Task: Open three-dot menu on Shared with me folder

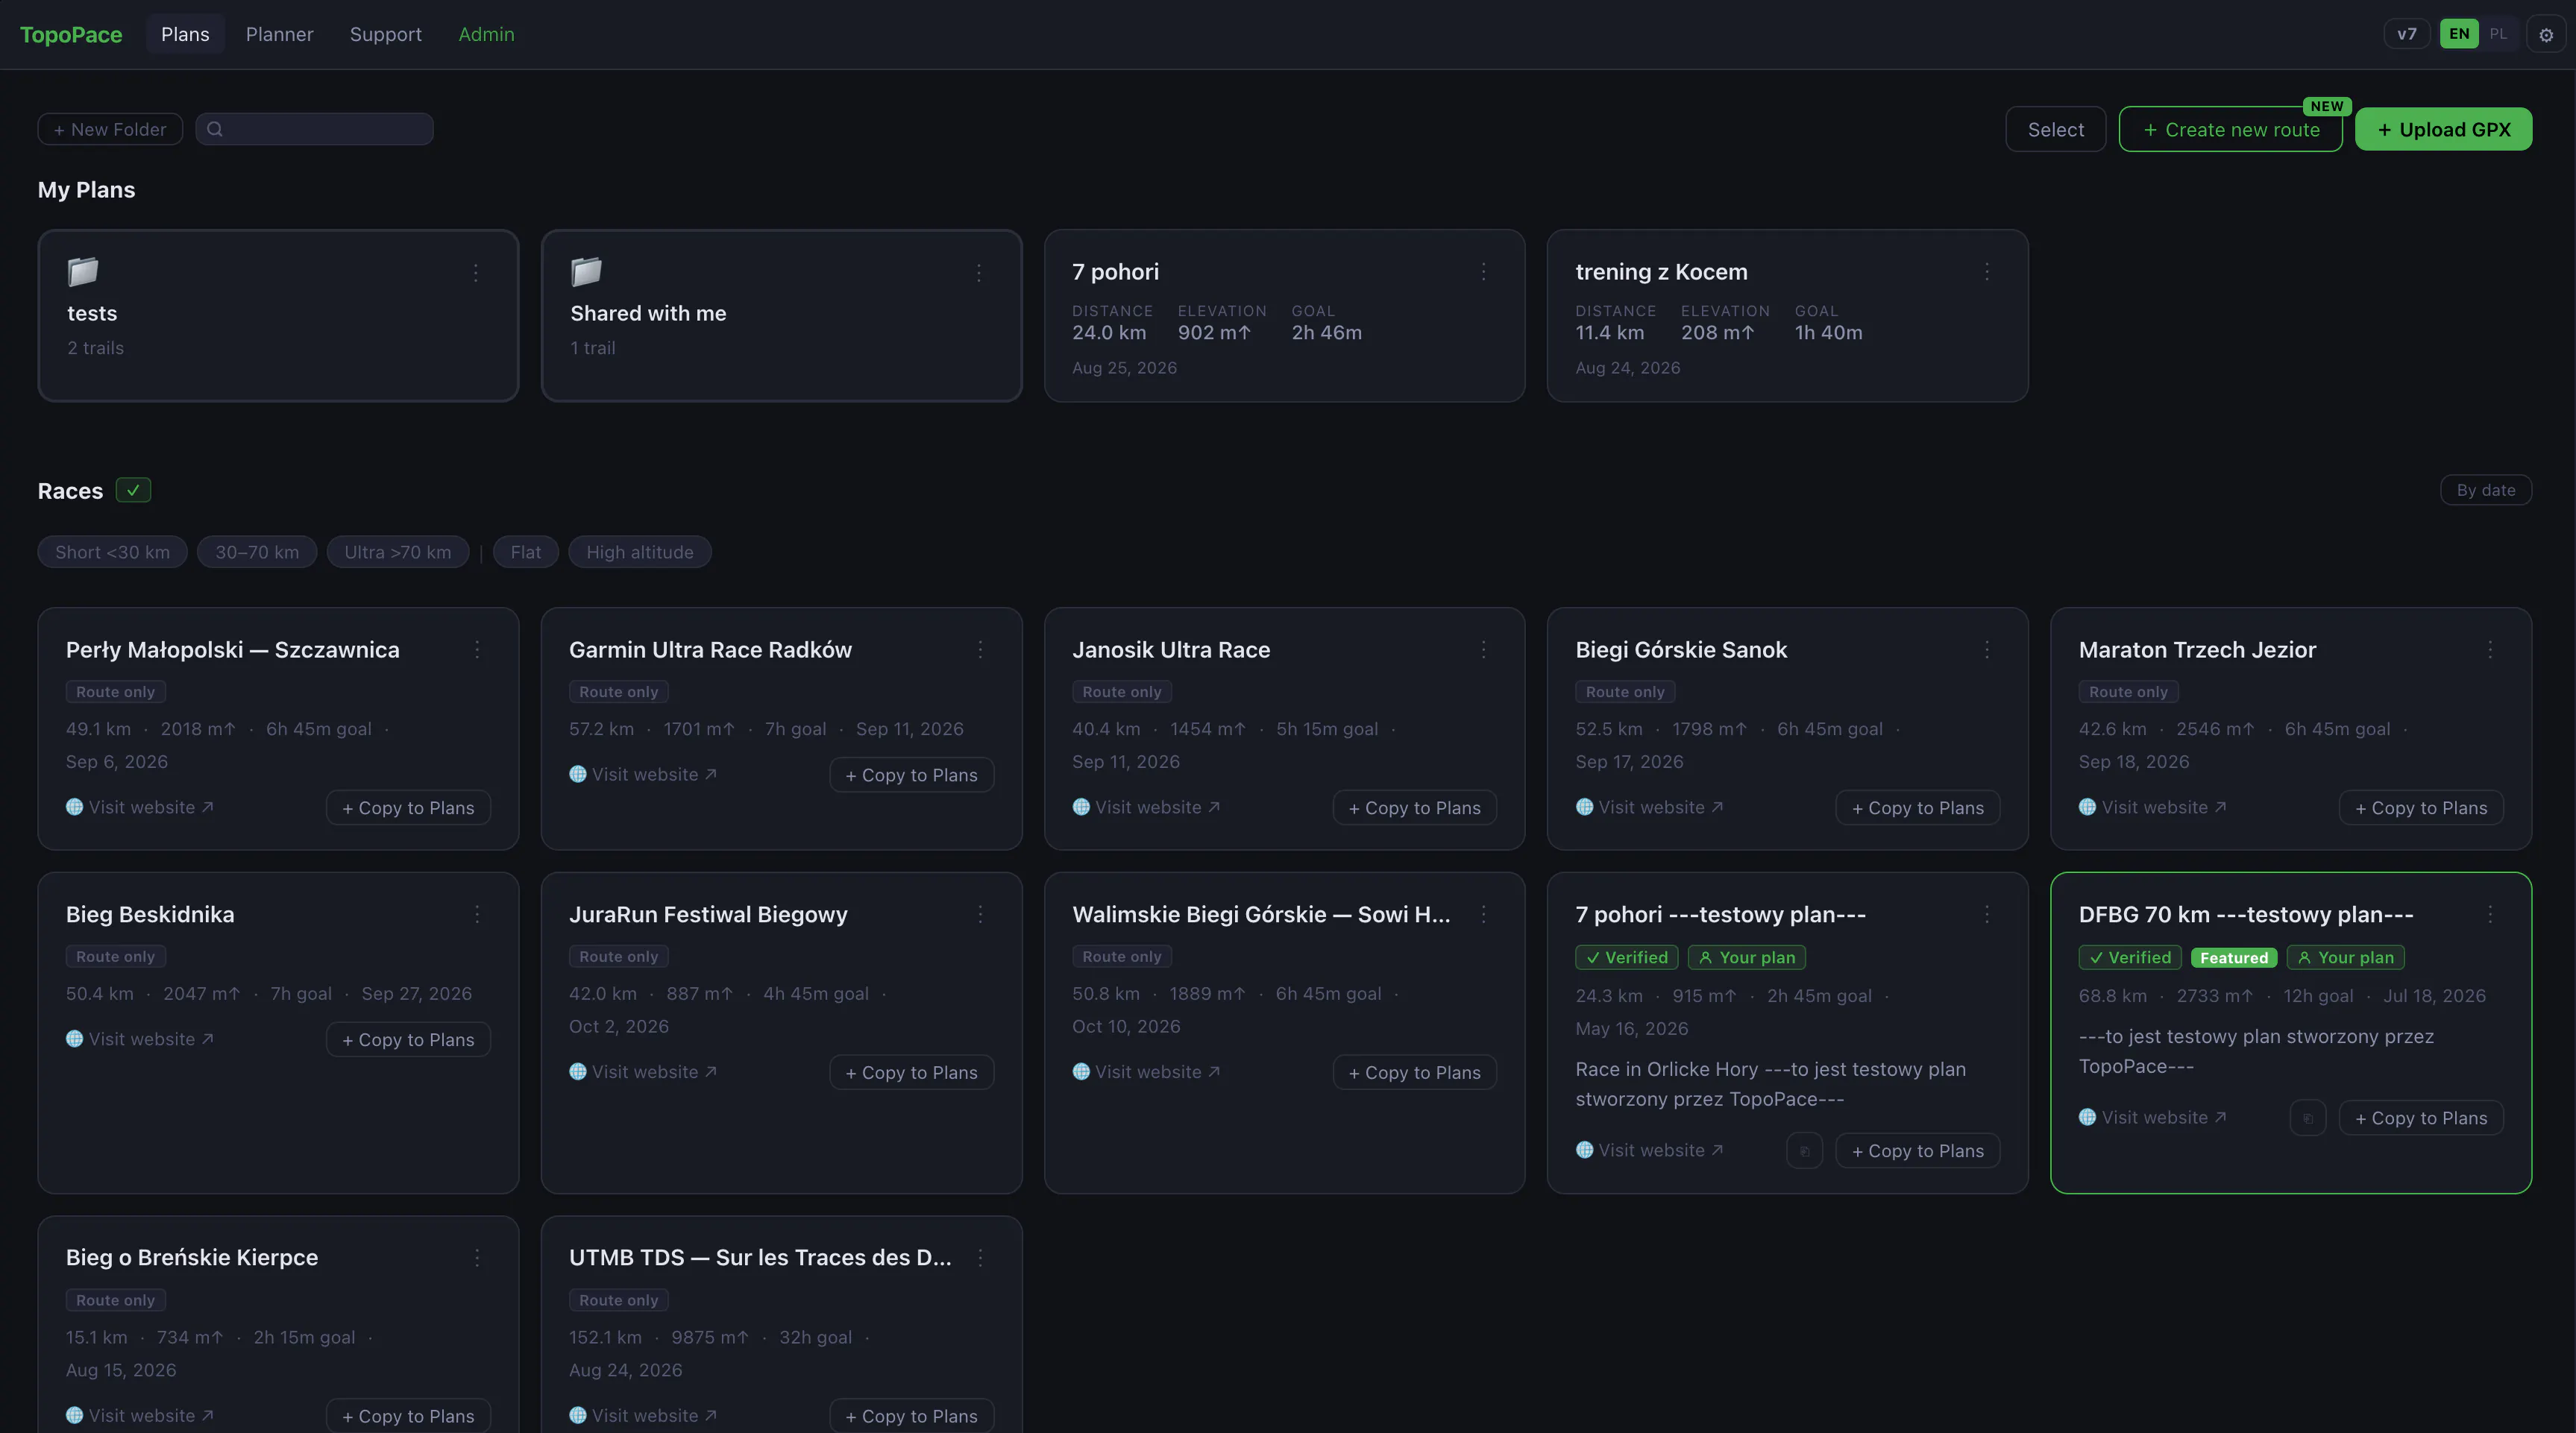Action: click(979, 272)
